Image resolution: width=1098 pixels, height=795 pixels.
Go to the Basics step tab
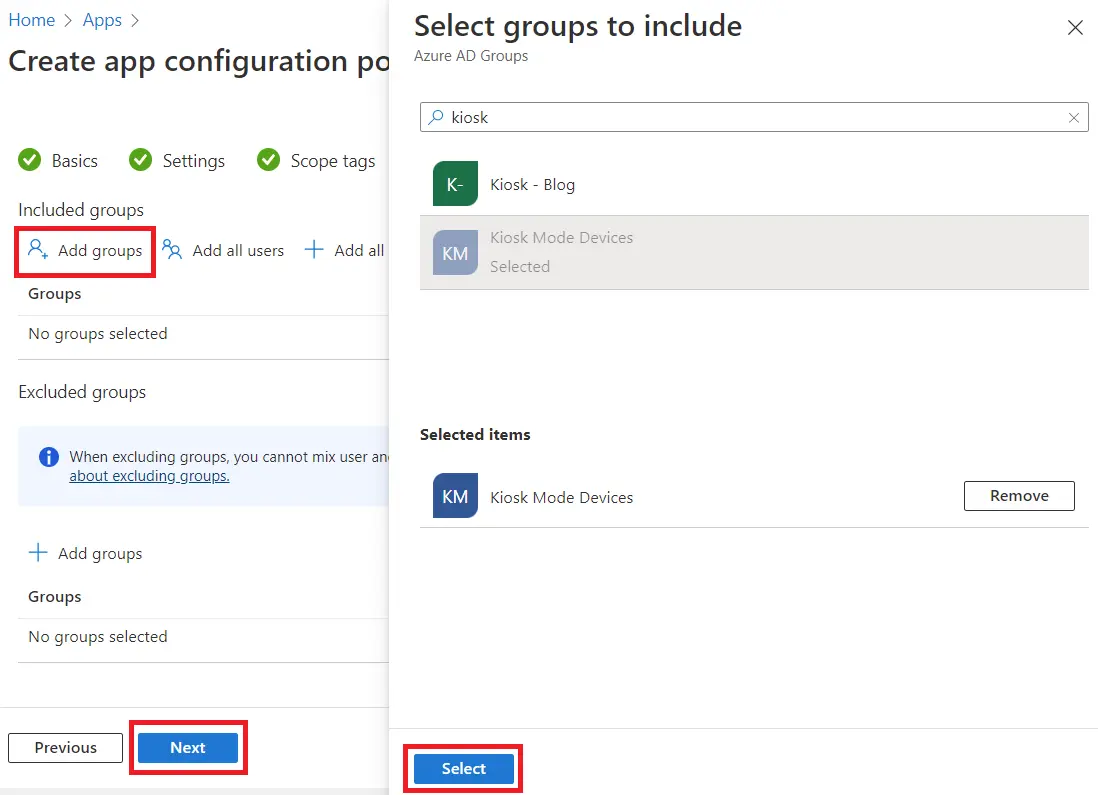click(x=60, y=161)
